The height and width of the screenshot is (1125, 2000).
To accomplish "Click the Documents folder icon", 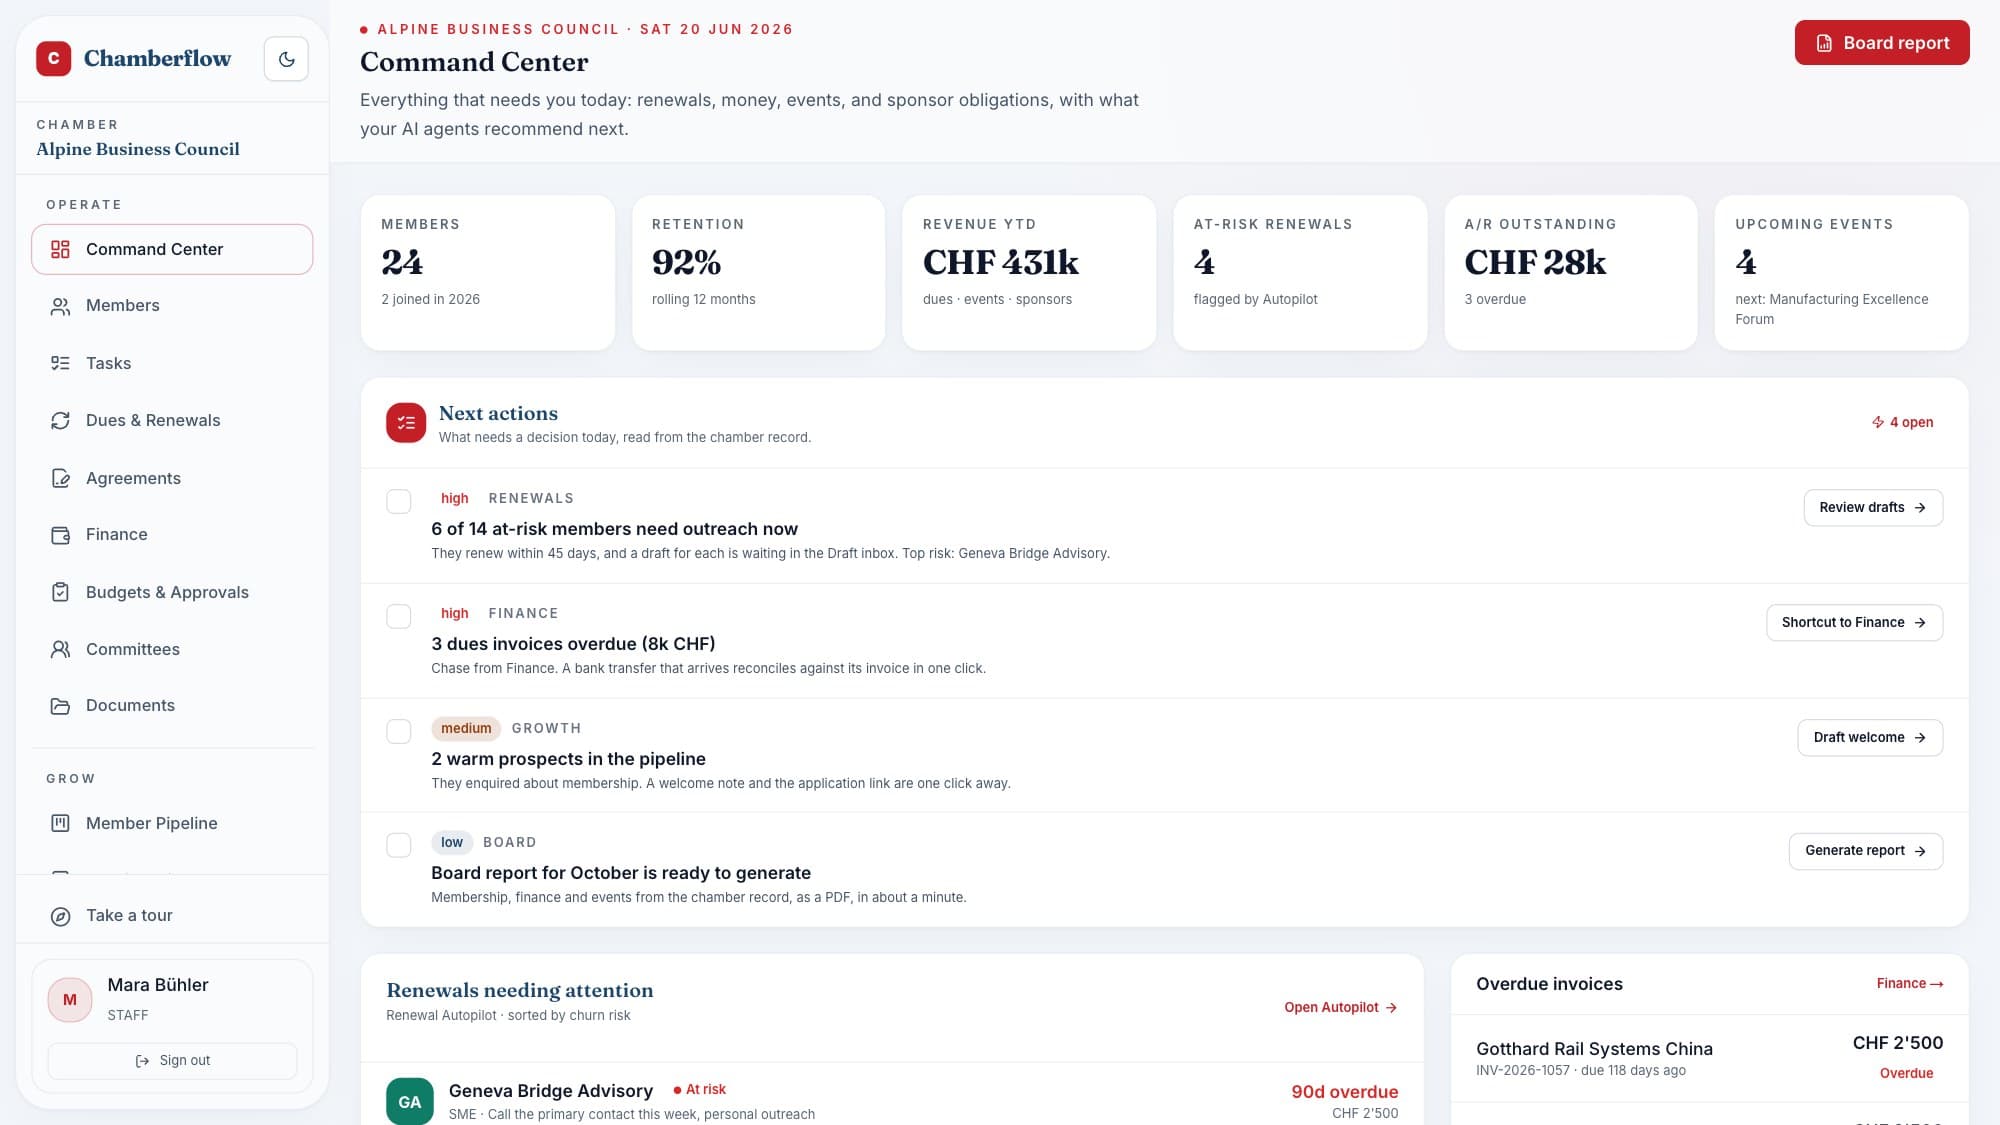I will click(60, 706).
